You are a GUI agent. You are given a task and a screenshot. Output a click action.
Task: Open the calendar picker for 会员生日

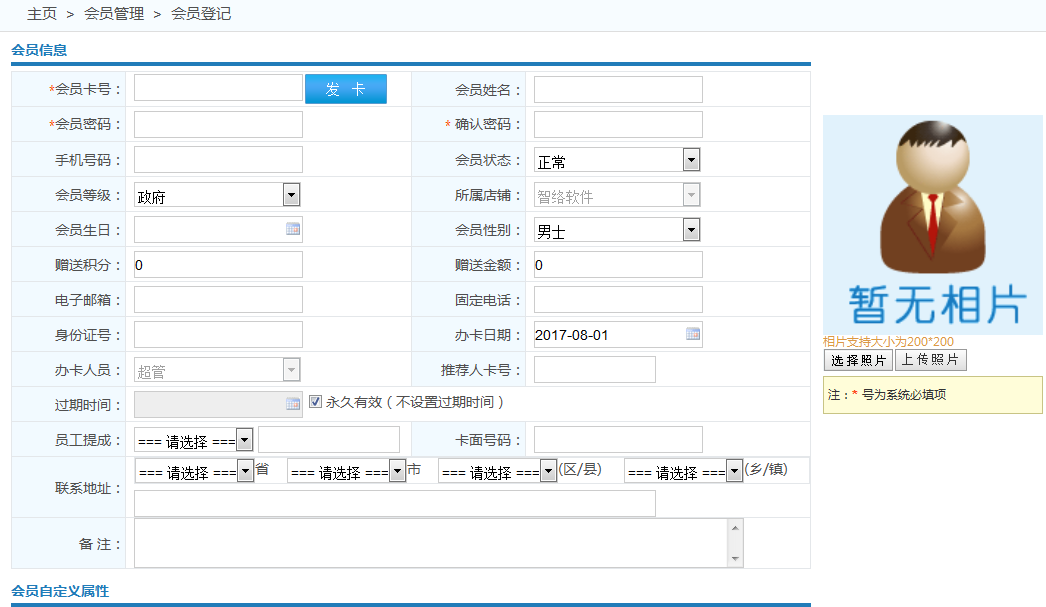click(292, 229)
